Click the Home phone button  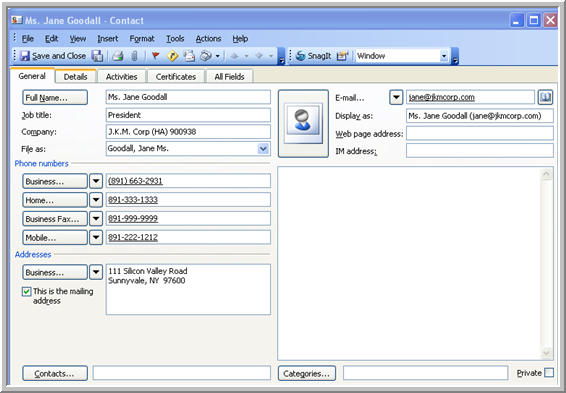click(x=55, y=200)
